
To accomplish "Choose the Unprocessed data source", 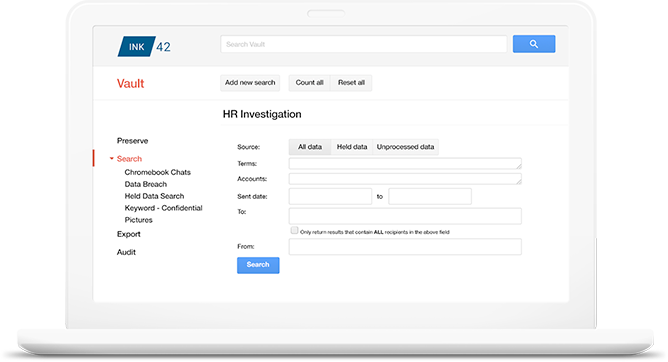I will click(x=405, y=147).
